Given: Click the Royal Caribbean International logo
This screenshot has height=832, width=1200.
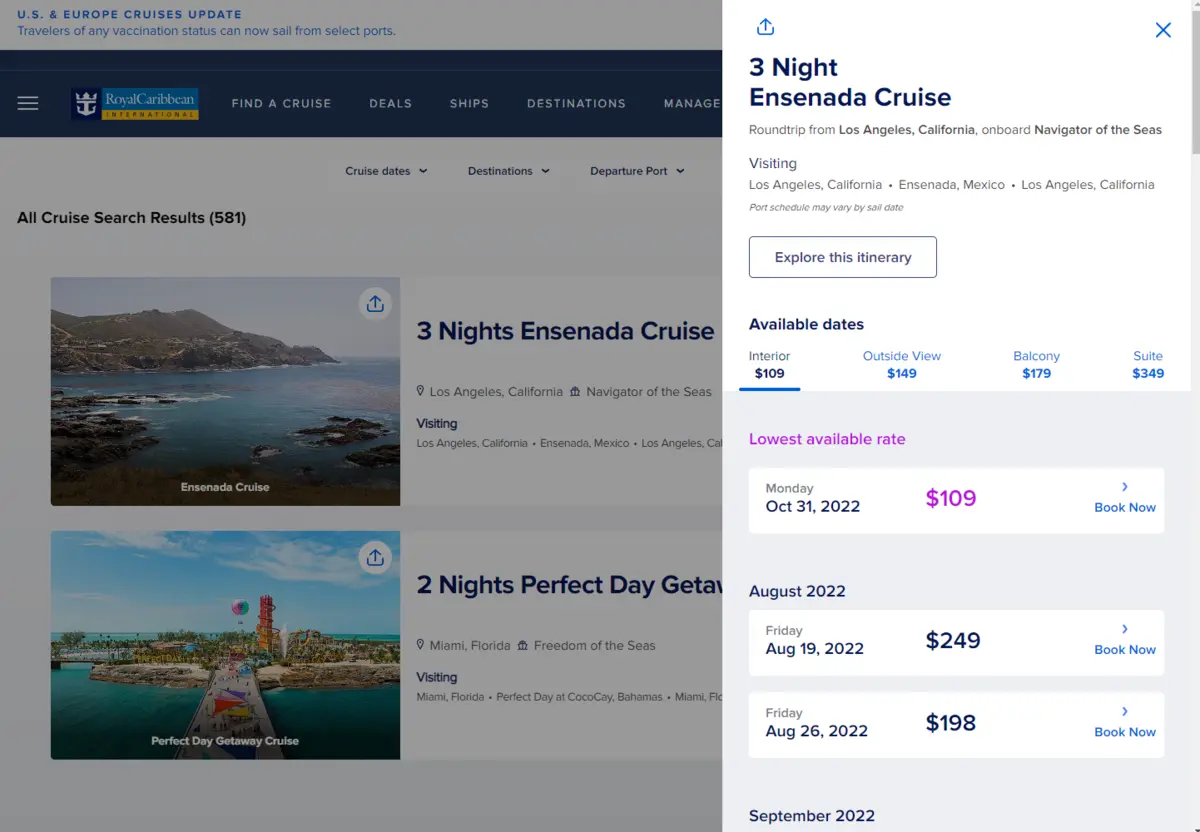Looking at the screenshot, I should click(135, 103).
